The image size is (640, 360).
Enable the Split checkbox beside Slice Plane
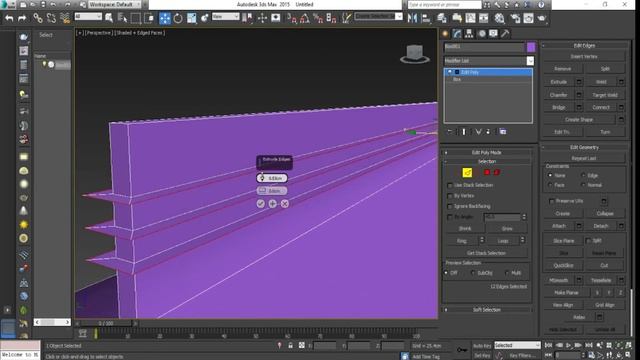(589, 241)
